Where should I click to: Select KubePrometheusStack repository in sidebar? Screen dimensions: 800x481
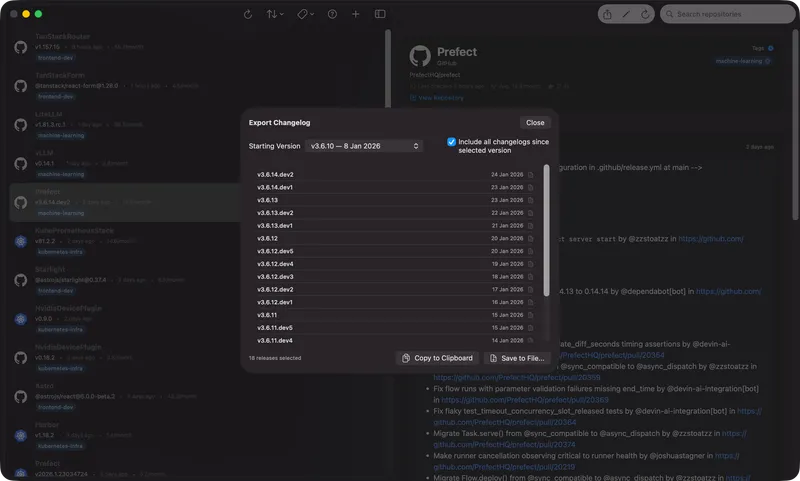[x=125, y=241]
